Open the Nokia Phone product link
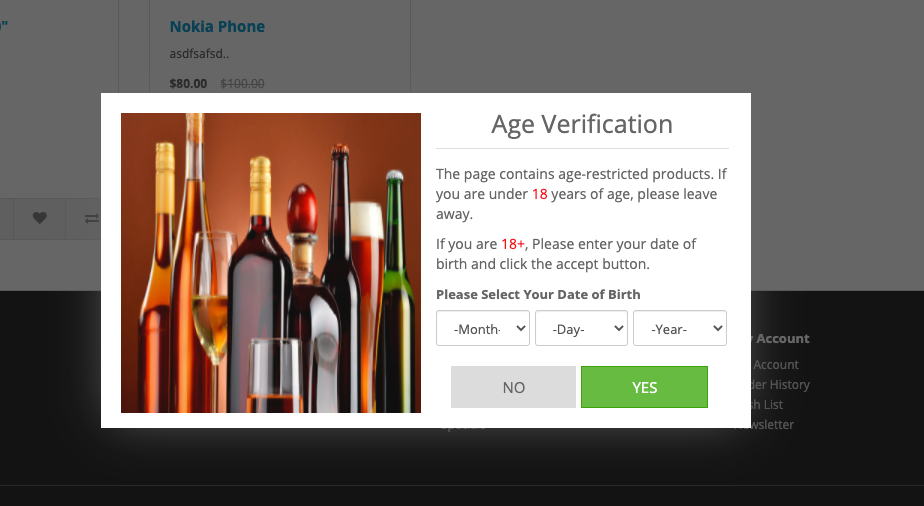924x506 pixels. 217,27
